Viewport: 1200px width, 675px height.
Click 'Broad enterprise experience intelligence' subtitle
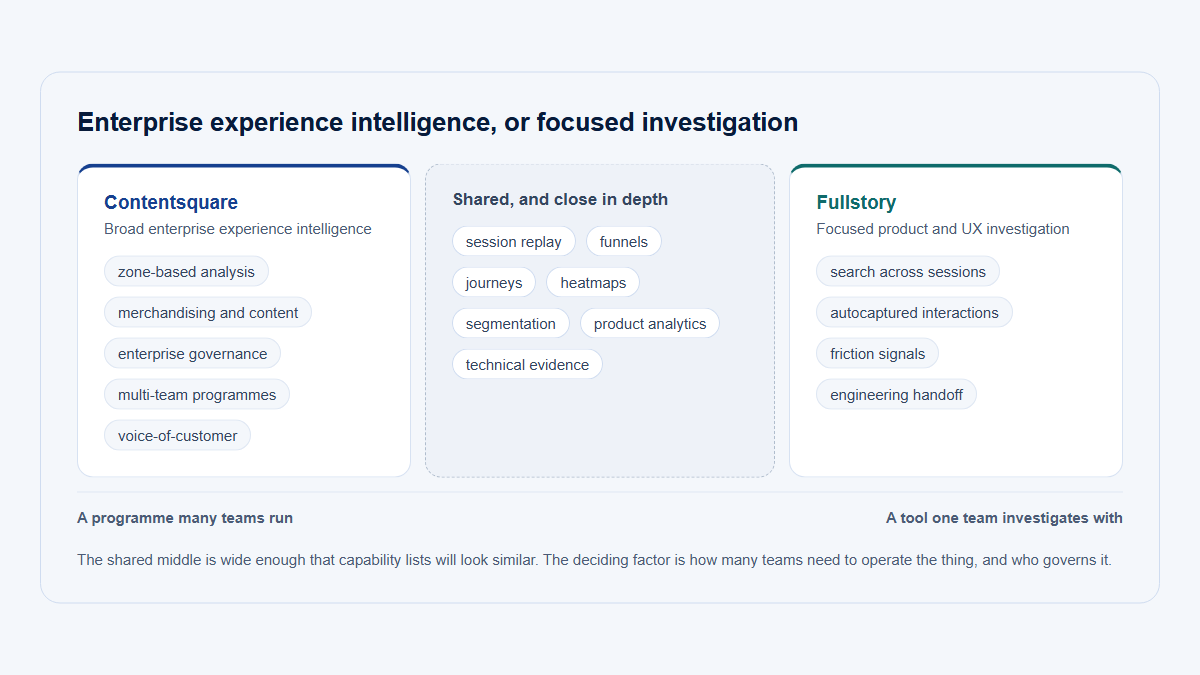tap(238, 229)
